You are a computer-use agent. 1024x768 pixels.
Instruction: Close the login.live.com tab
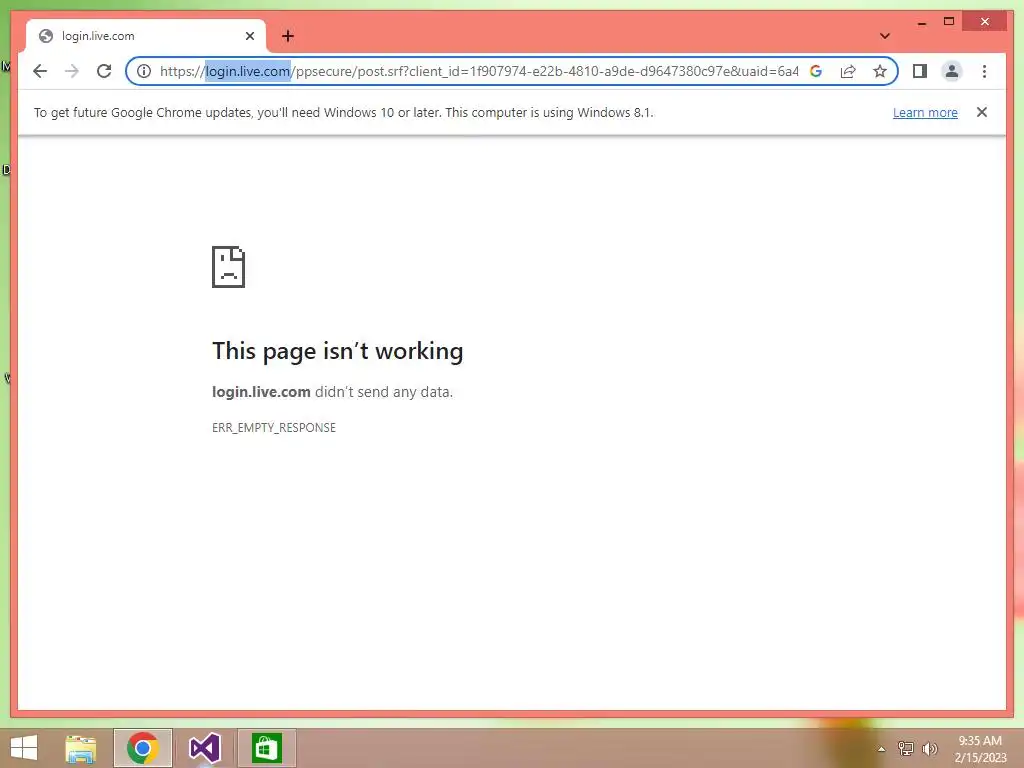coord(249,36)
